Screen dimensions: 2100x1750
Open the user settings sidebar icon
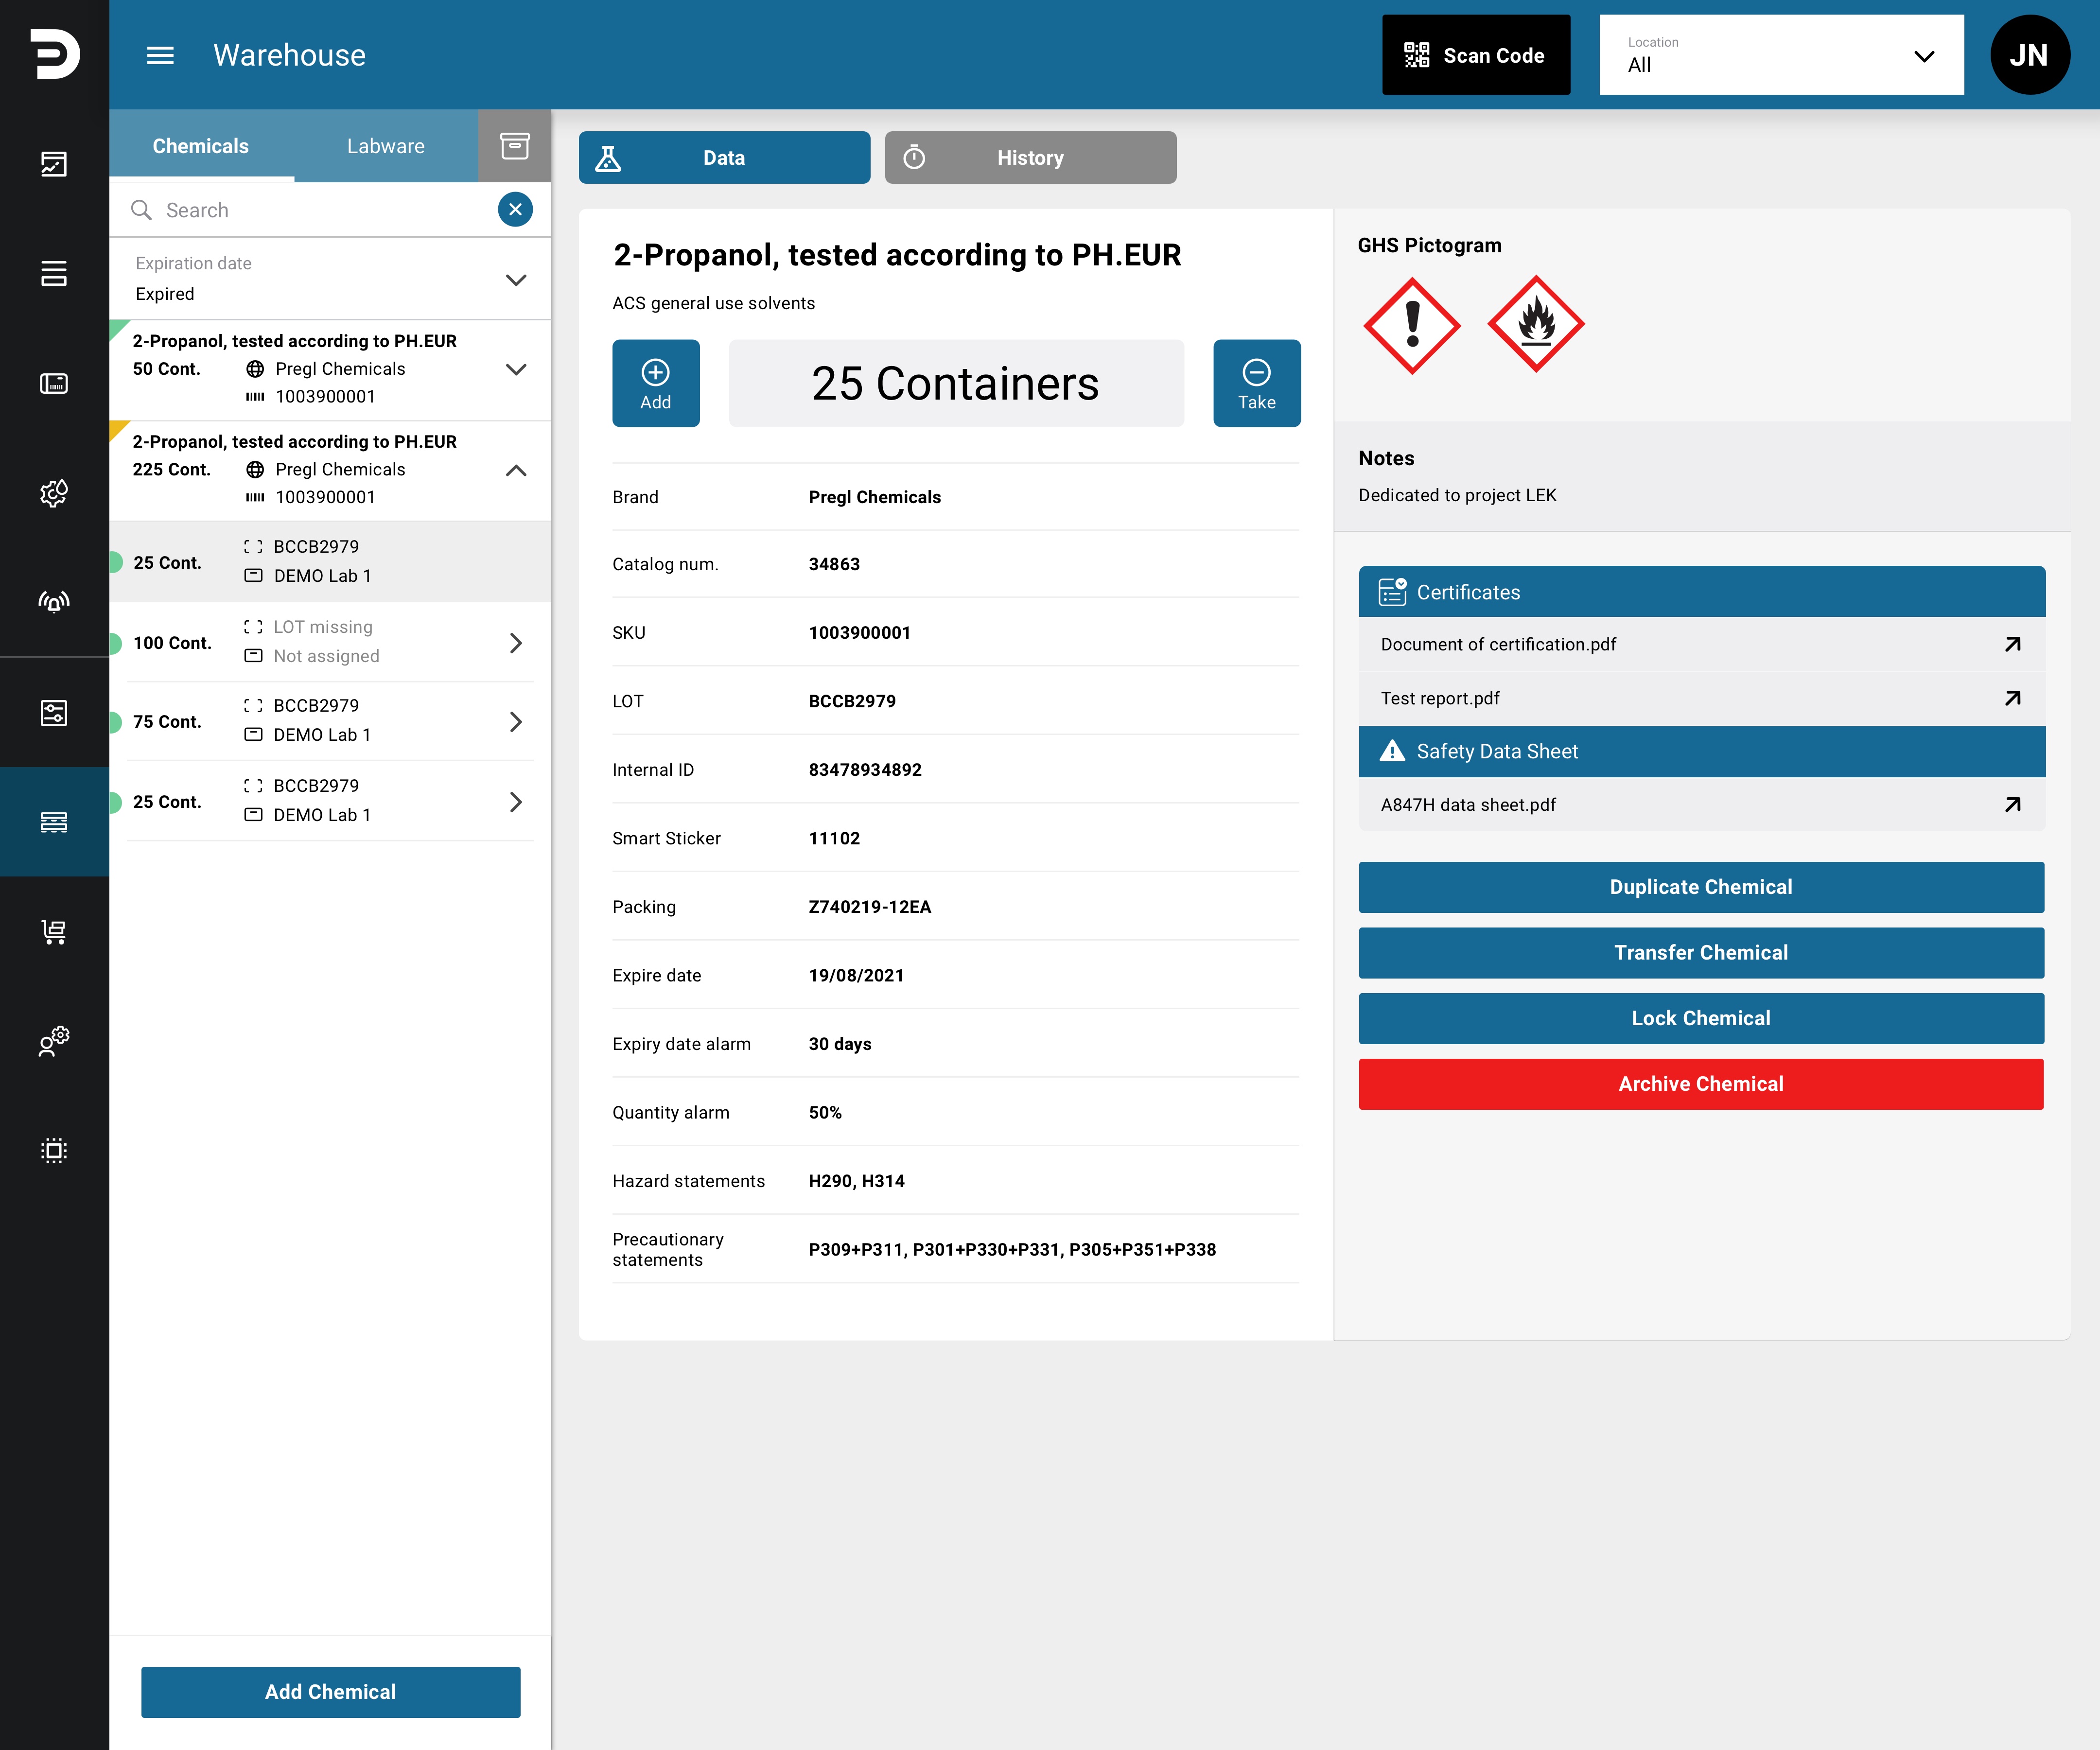(x=54, y=1041)
